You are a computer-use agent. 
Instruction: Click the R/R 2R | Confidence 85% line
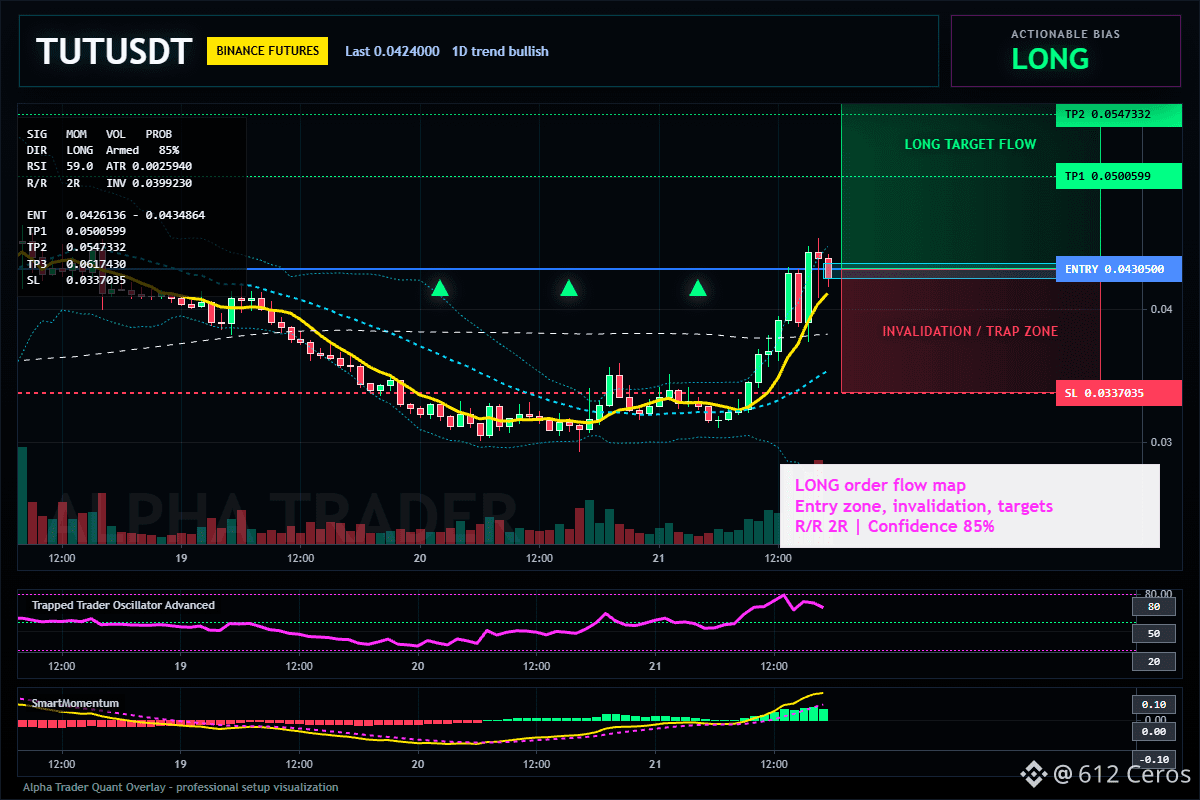coord(895,526)
